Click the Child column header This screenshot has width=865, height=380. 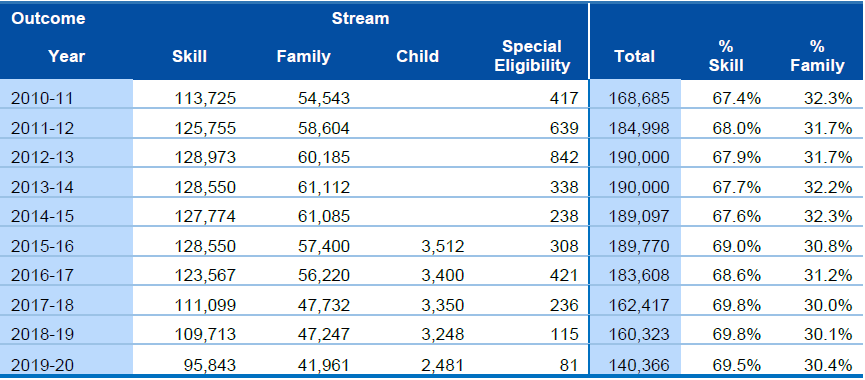tap(418, 56)
